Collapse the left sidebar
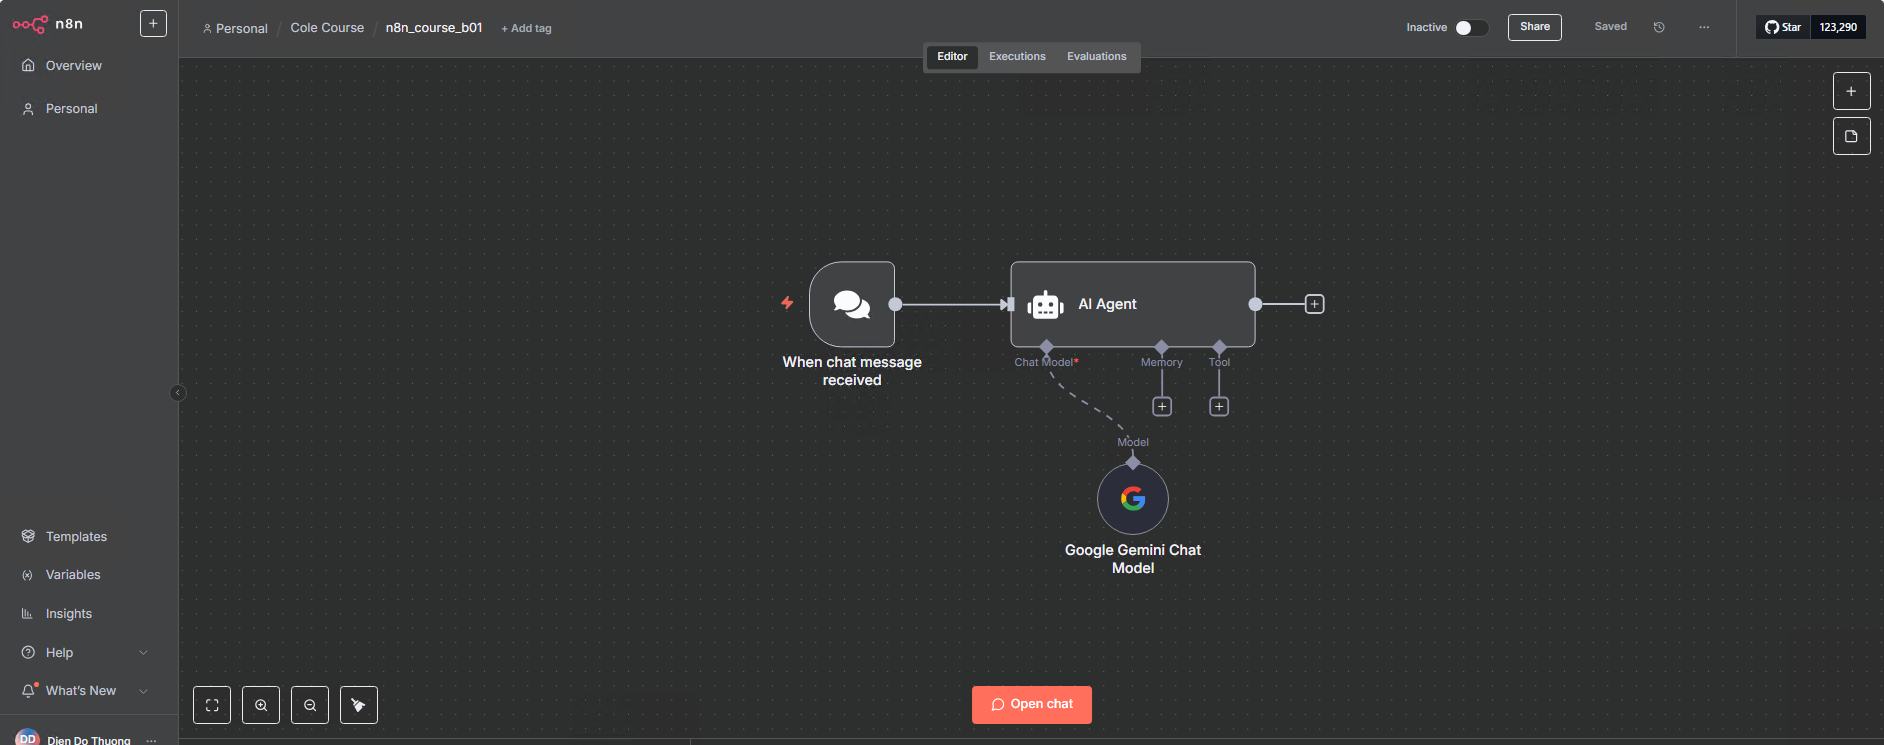The height and width of the screenshot is (745, 1884). [178, 393]
